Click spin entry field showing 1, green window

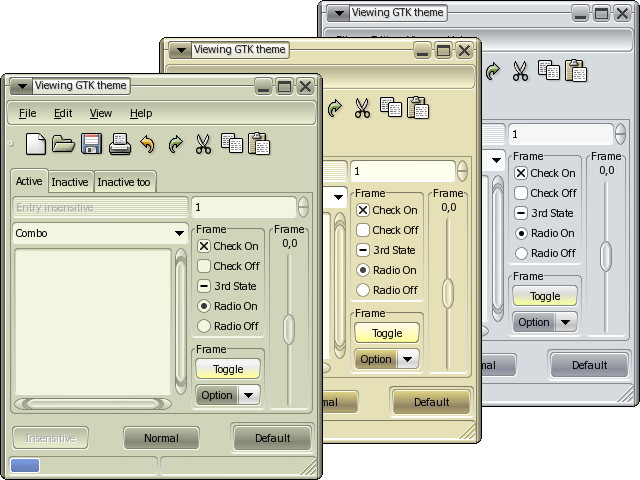pos(244,207)
